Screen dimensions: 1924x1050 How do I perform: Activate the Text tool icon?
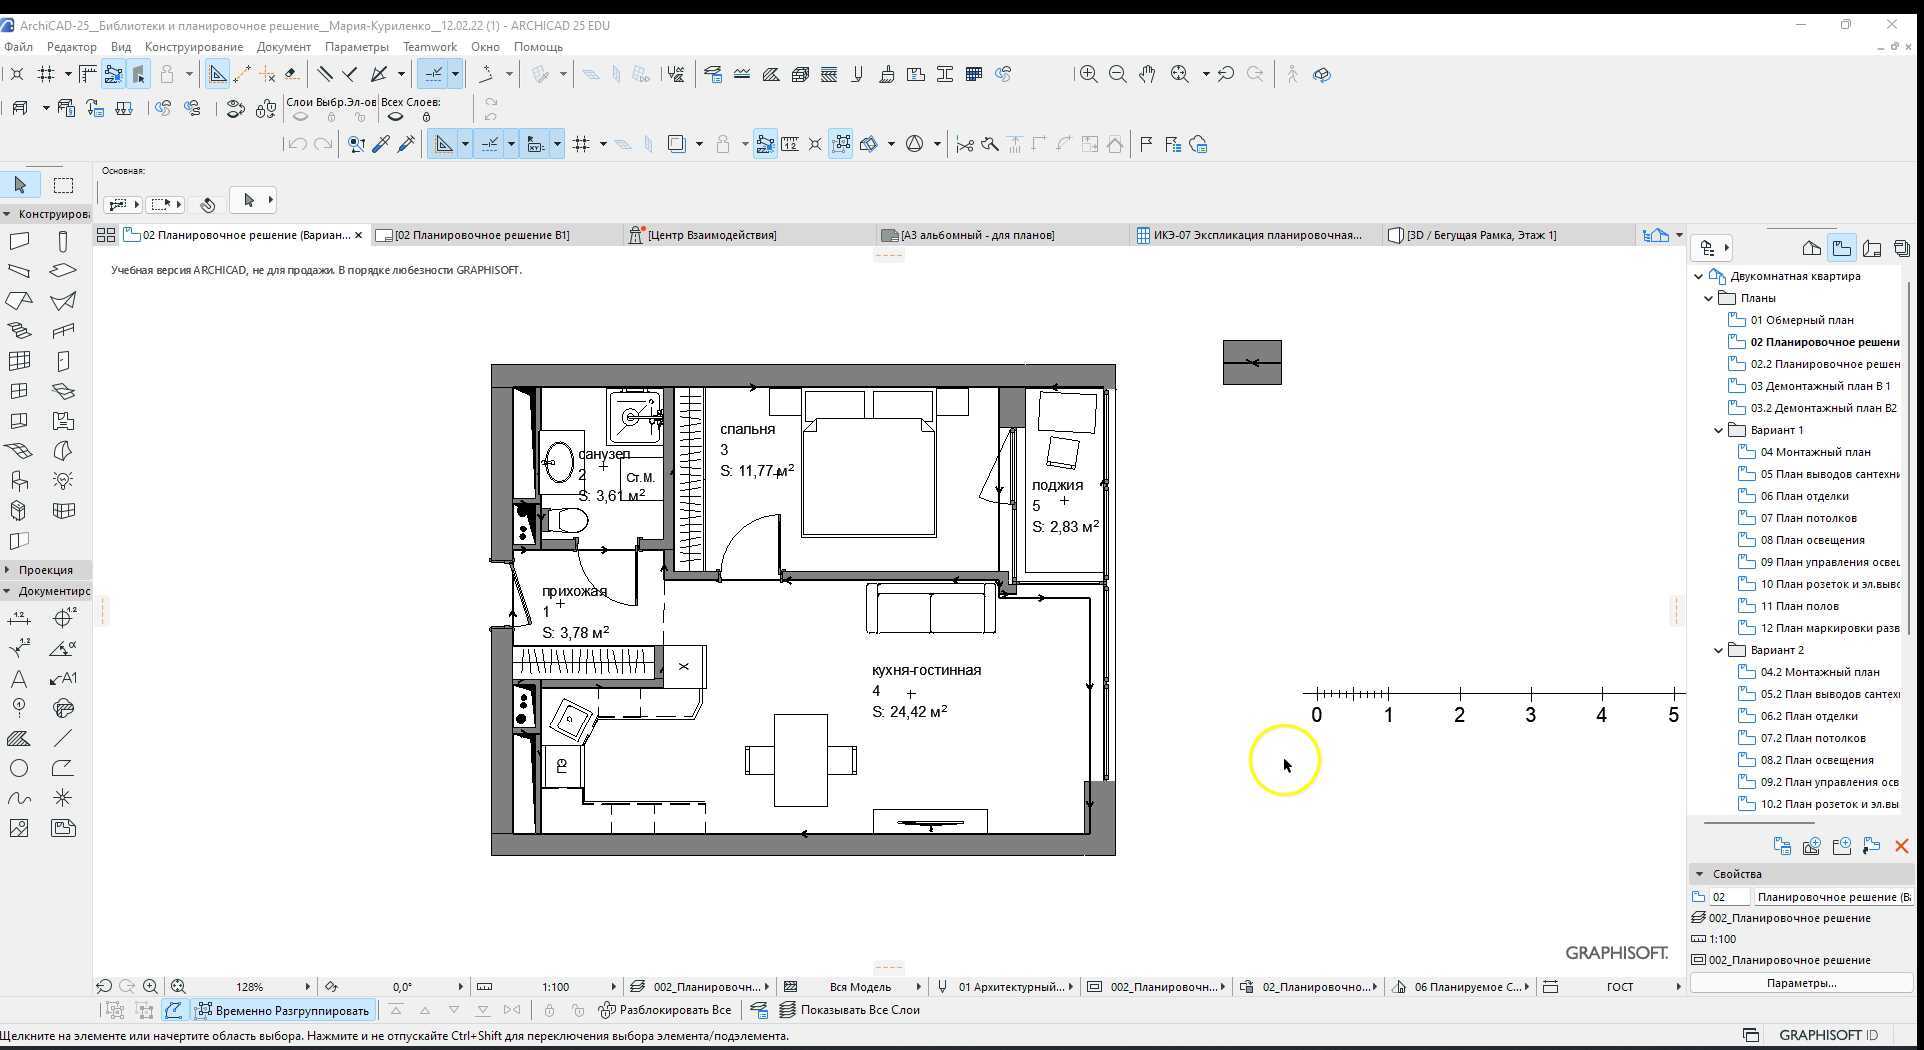click(19, 679)
